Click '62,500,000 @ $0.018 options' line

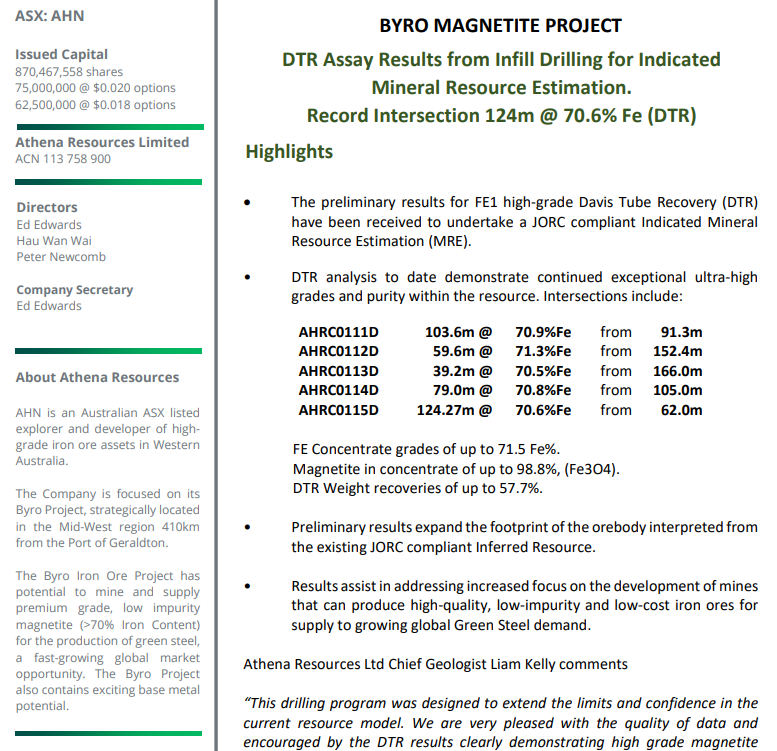click(x=95, y=105)
